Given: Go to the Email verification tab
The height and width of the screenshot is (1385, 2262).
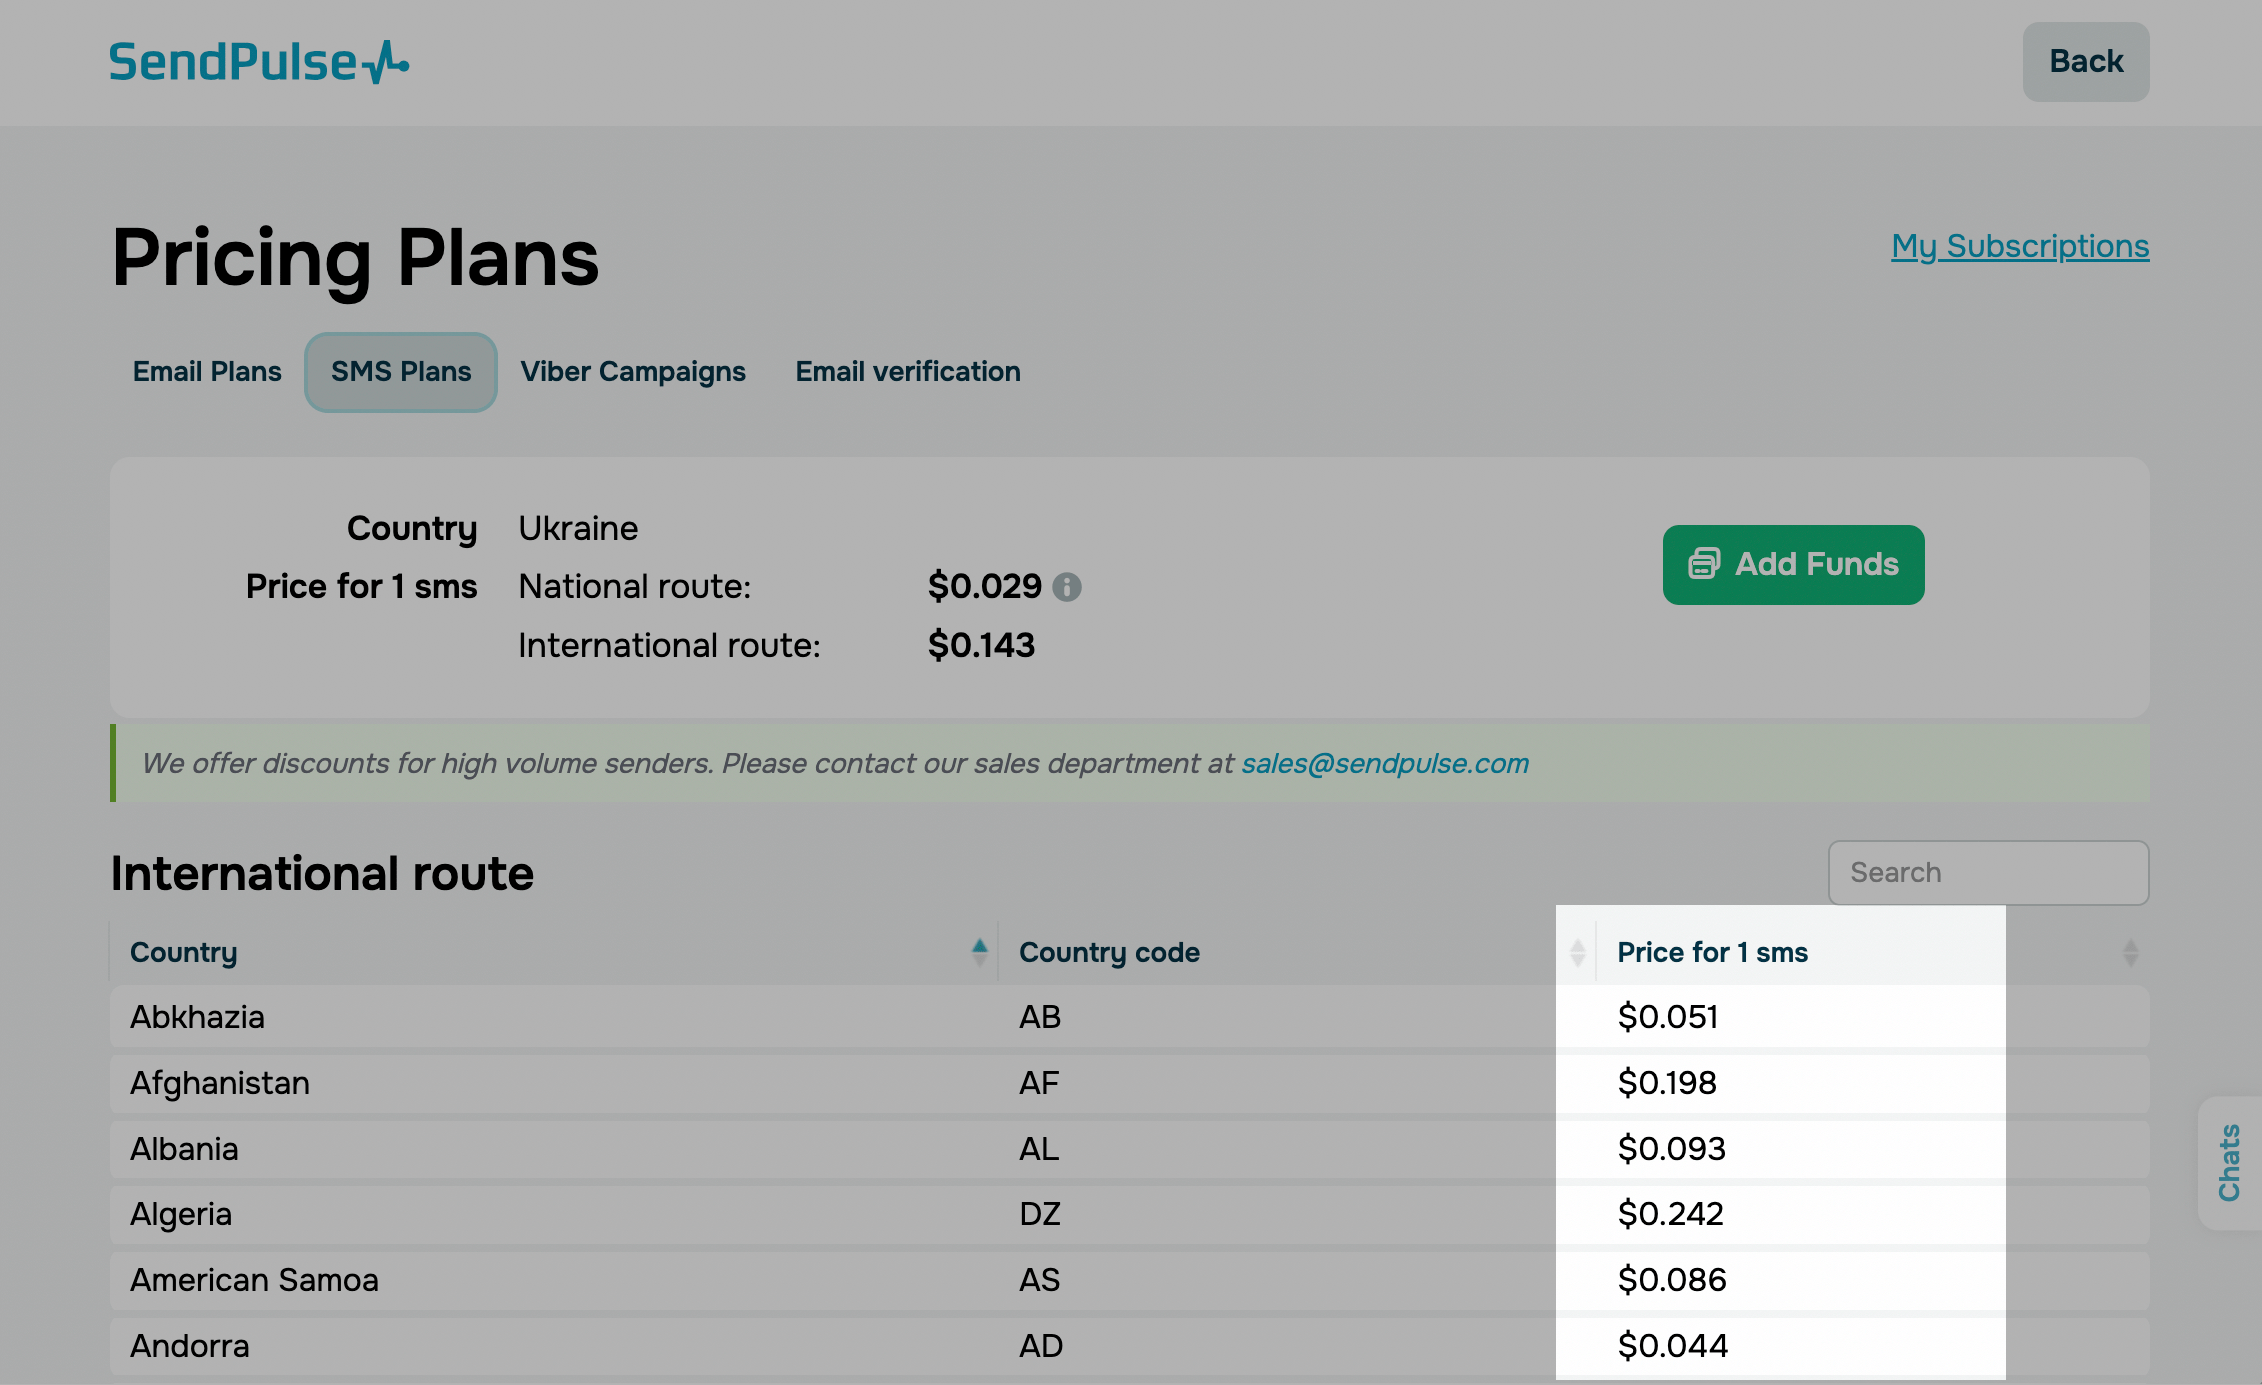Looking at the screenshot, I should coord(907,372).
